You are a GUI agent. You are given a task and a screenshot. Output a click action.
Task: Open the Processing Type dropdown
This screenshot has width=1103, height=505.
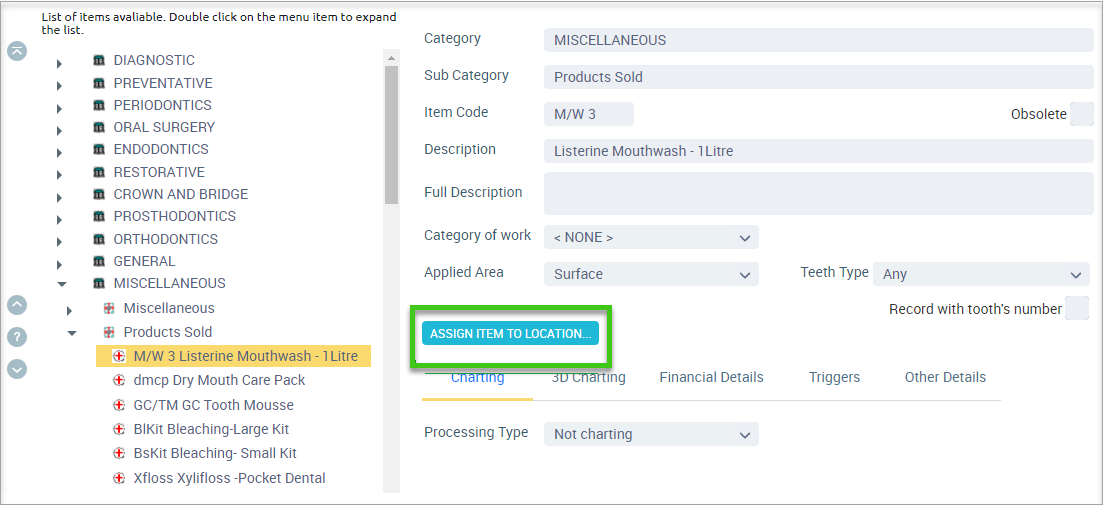point(651,434)
